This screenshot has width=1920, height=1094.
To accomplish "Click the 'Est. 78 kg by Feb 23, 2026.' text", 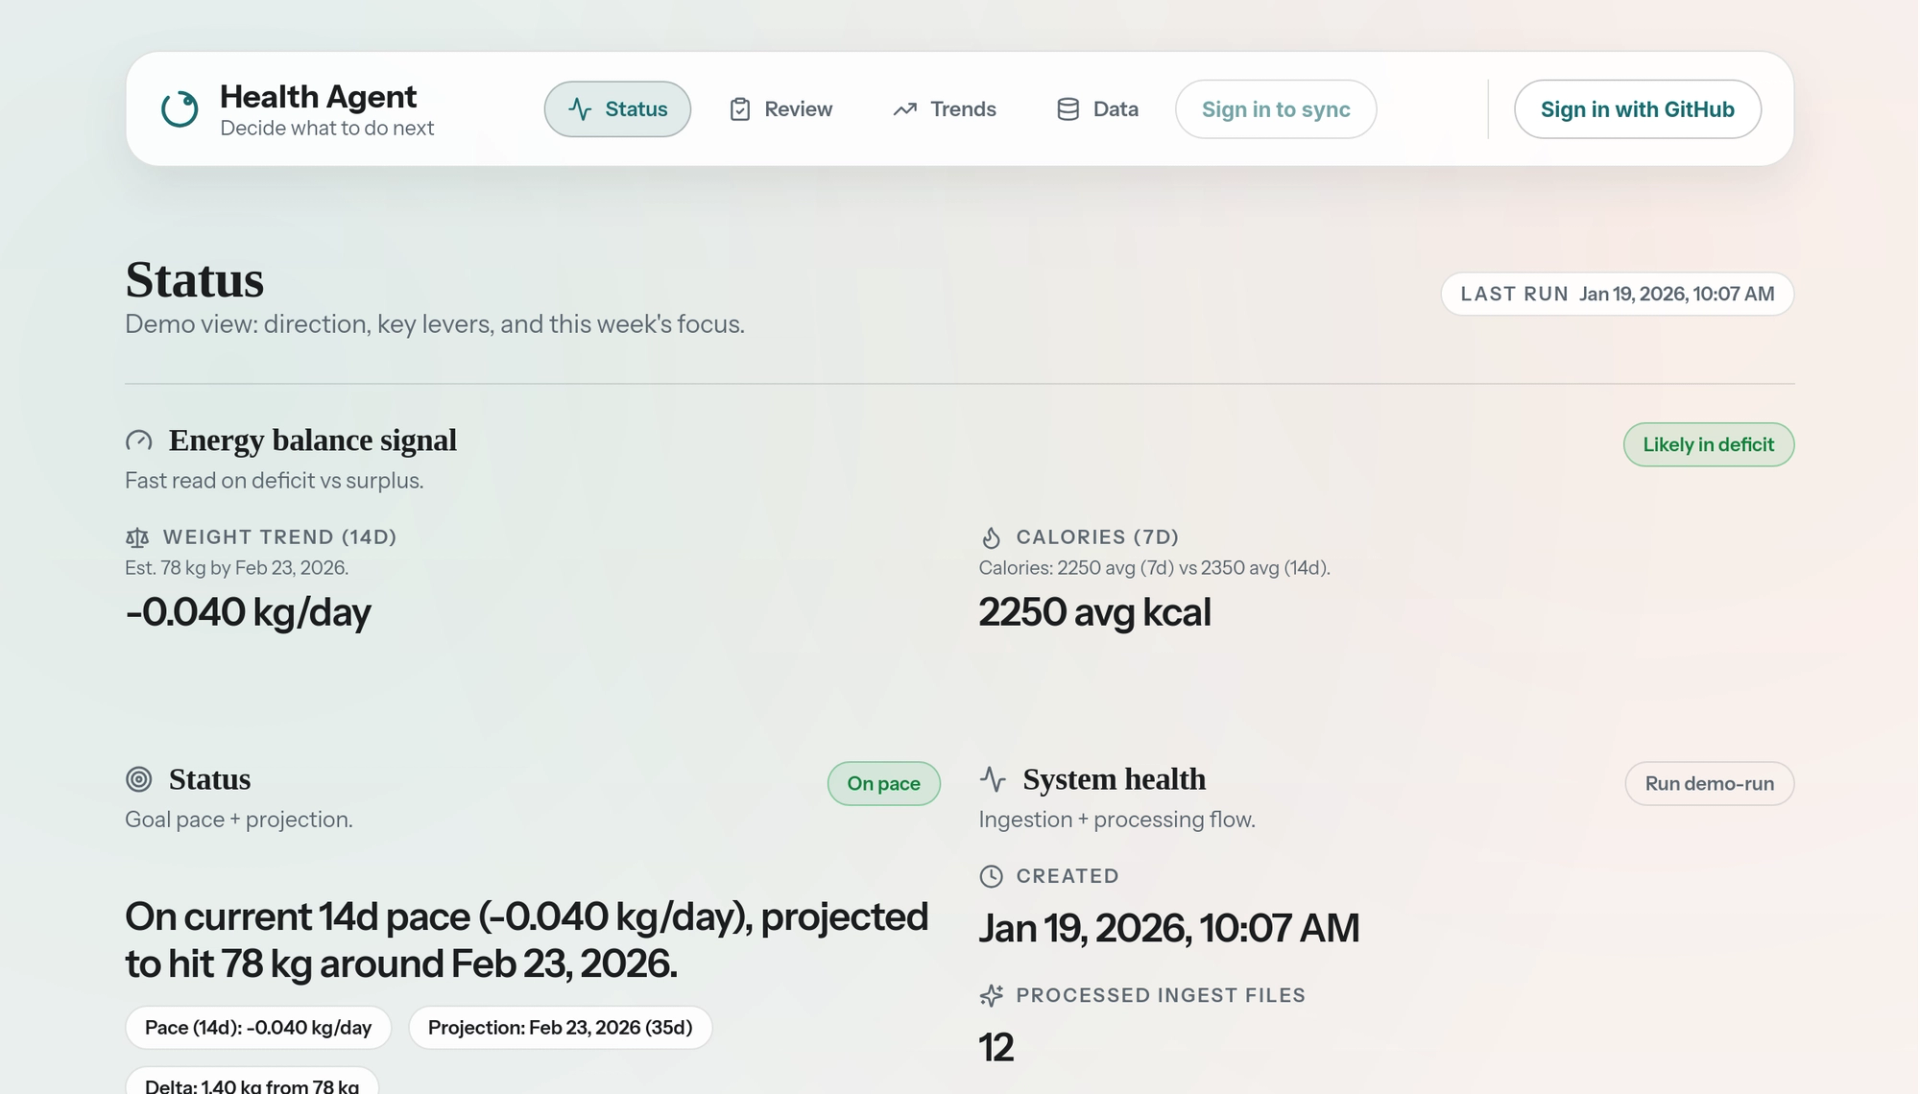I will 236,568.
